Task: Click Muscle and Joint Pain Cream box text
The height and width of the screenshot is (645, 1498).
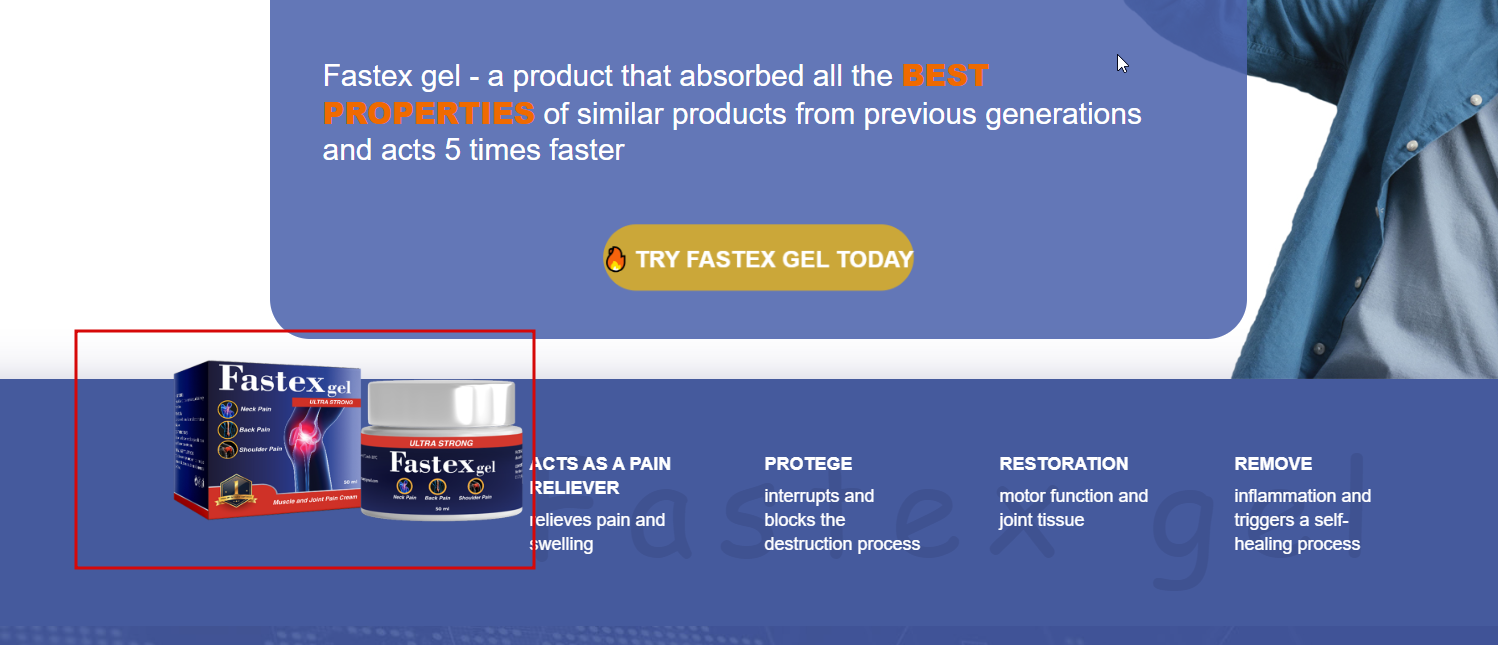Action: tap(315, 500)
